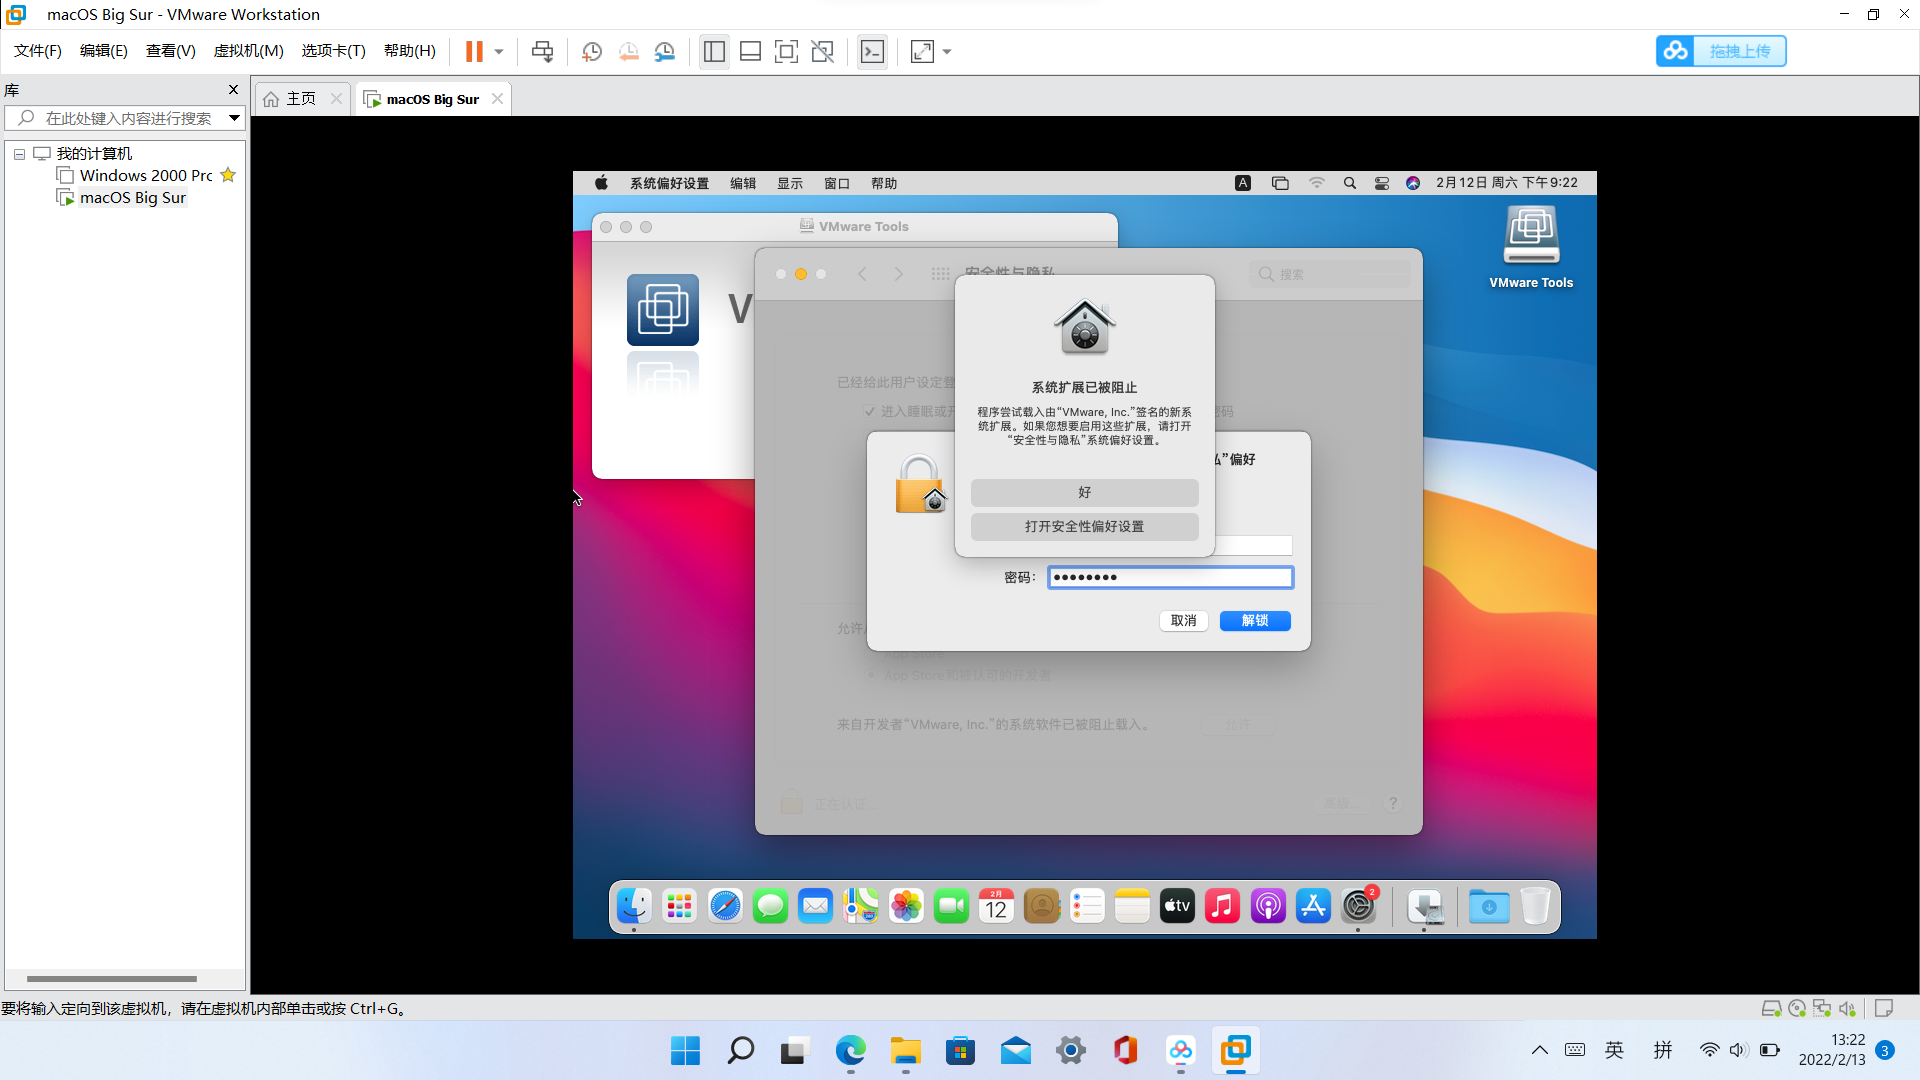This screenshot has height=1080, width=1920.
Task: Collapse the 我的计算机 tree node
Action: pyautogui.click(x=19, y=154)
